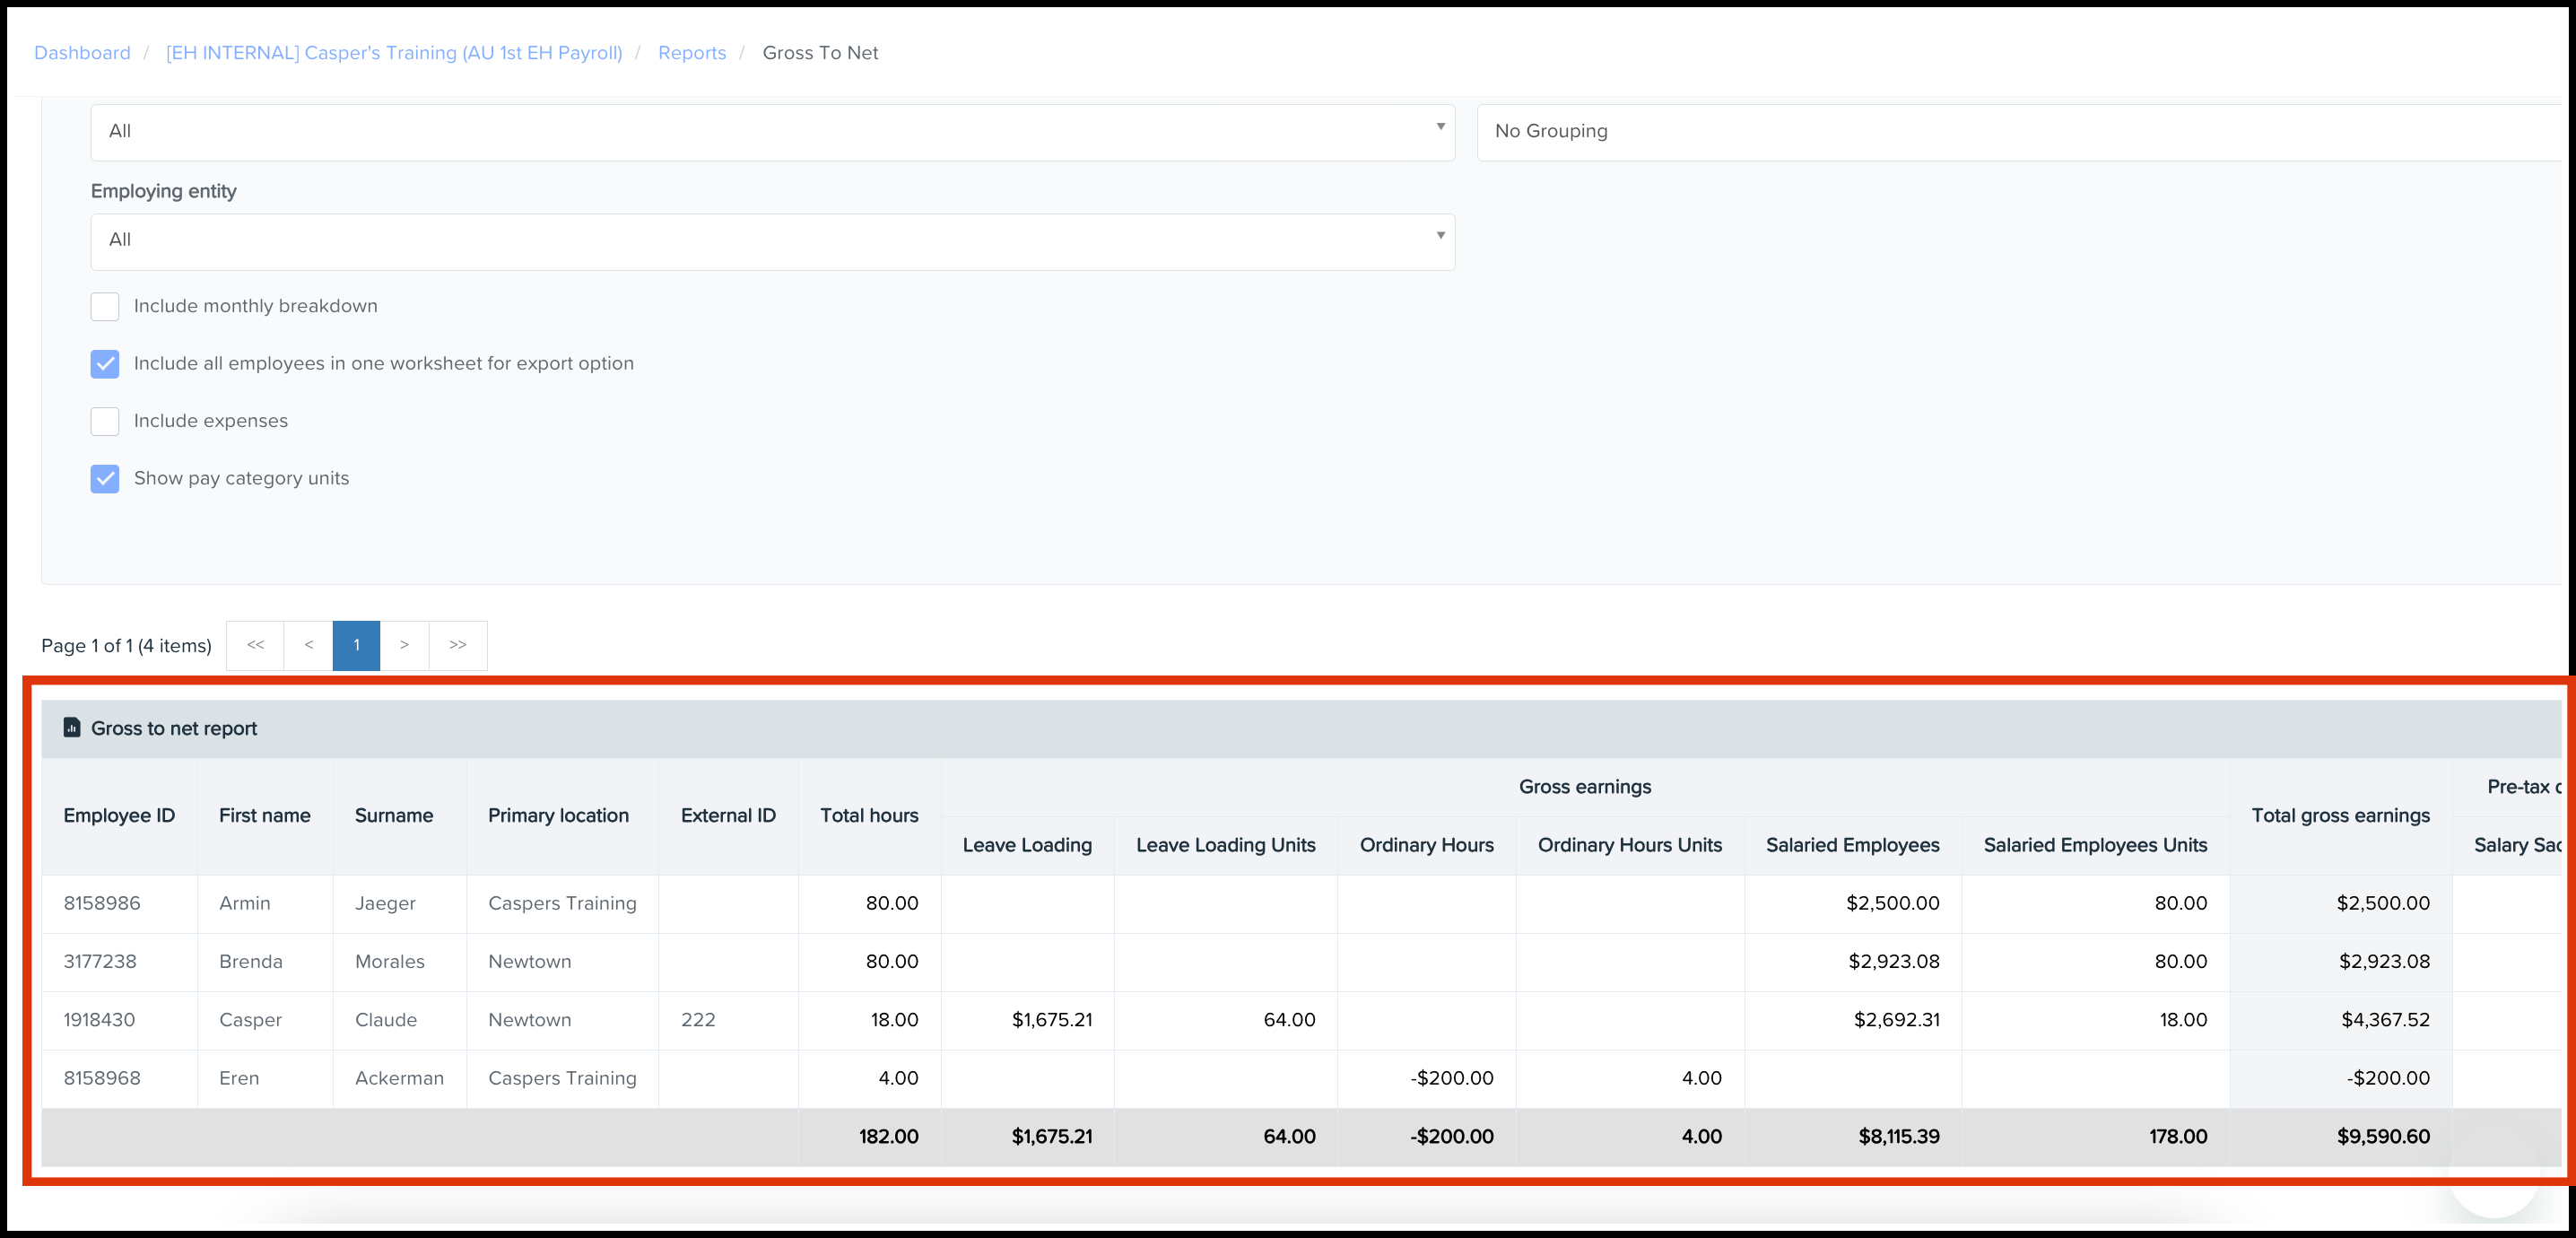
Task: Open the Reports breadcrumb link
Action: tap(692, 53)
